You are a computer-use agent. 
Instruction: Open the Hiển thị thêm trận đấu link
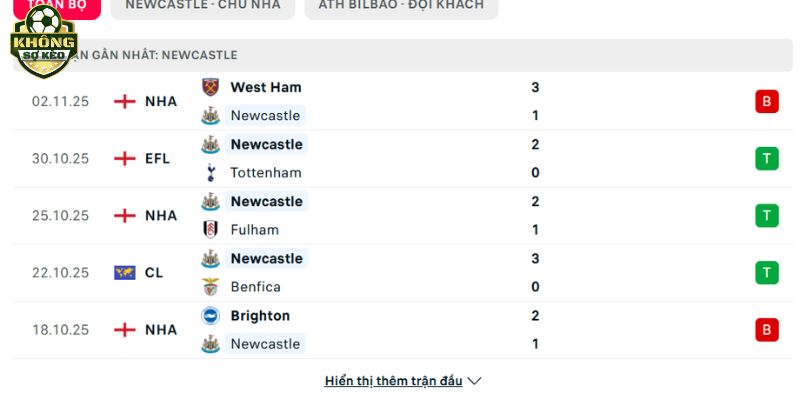pos(393,381)
